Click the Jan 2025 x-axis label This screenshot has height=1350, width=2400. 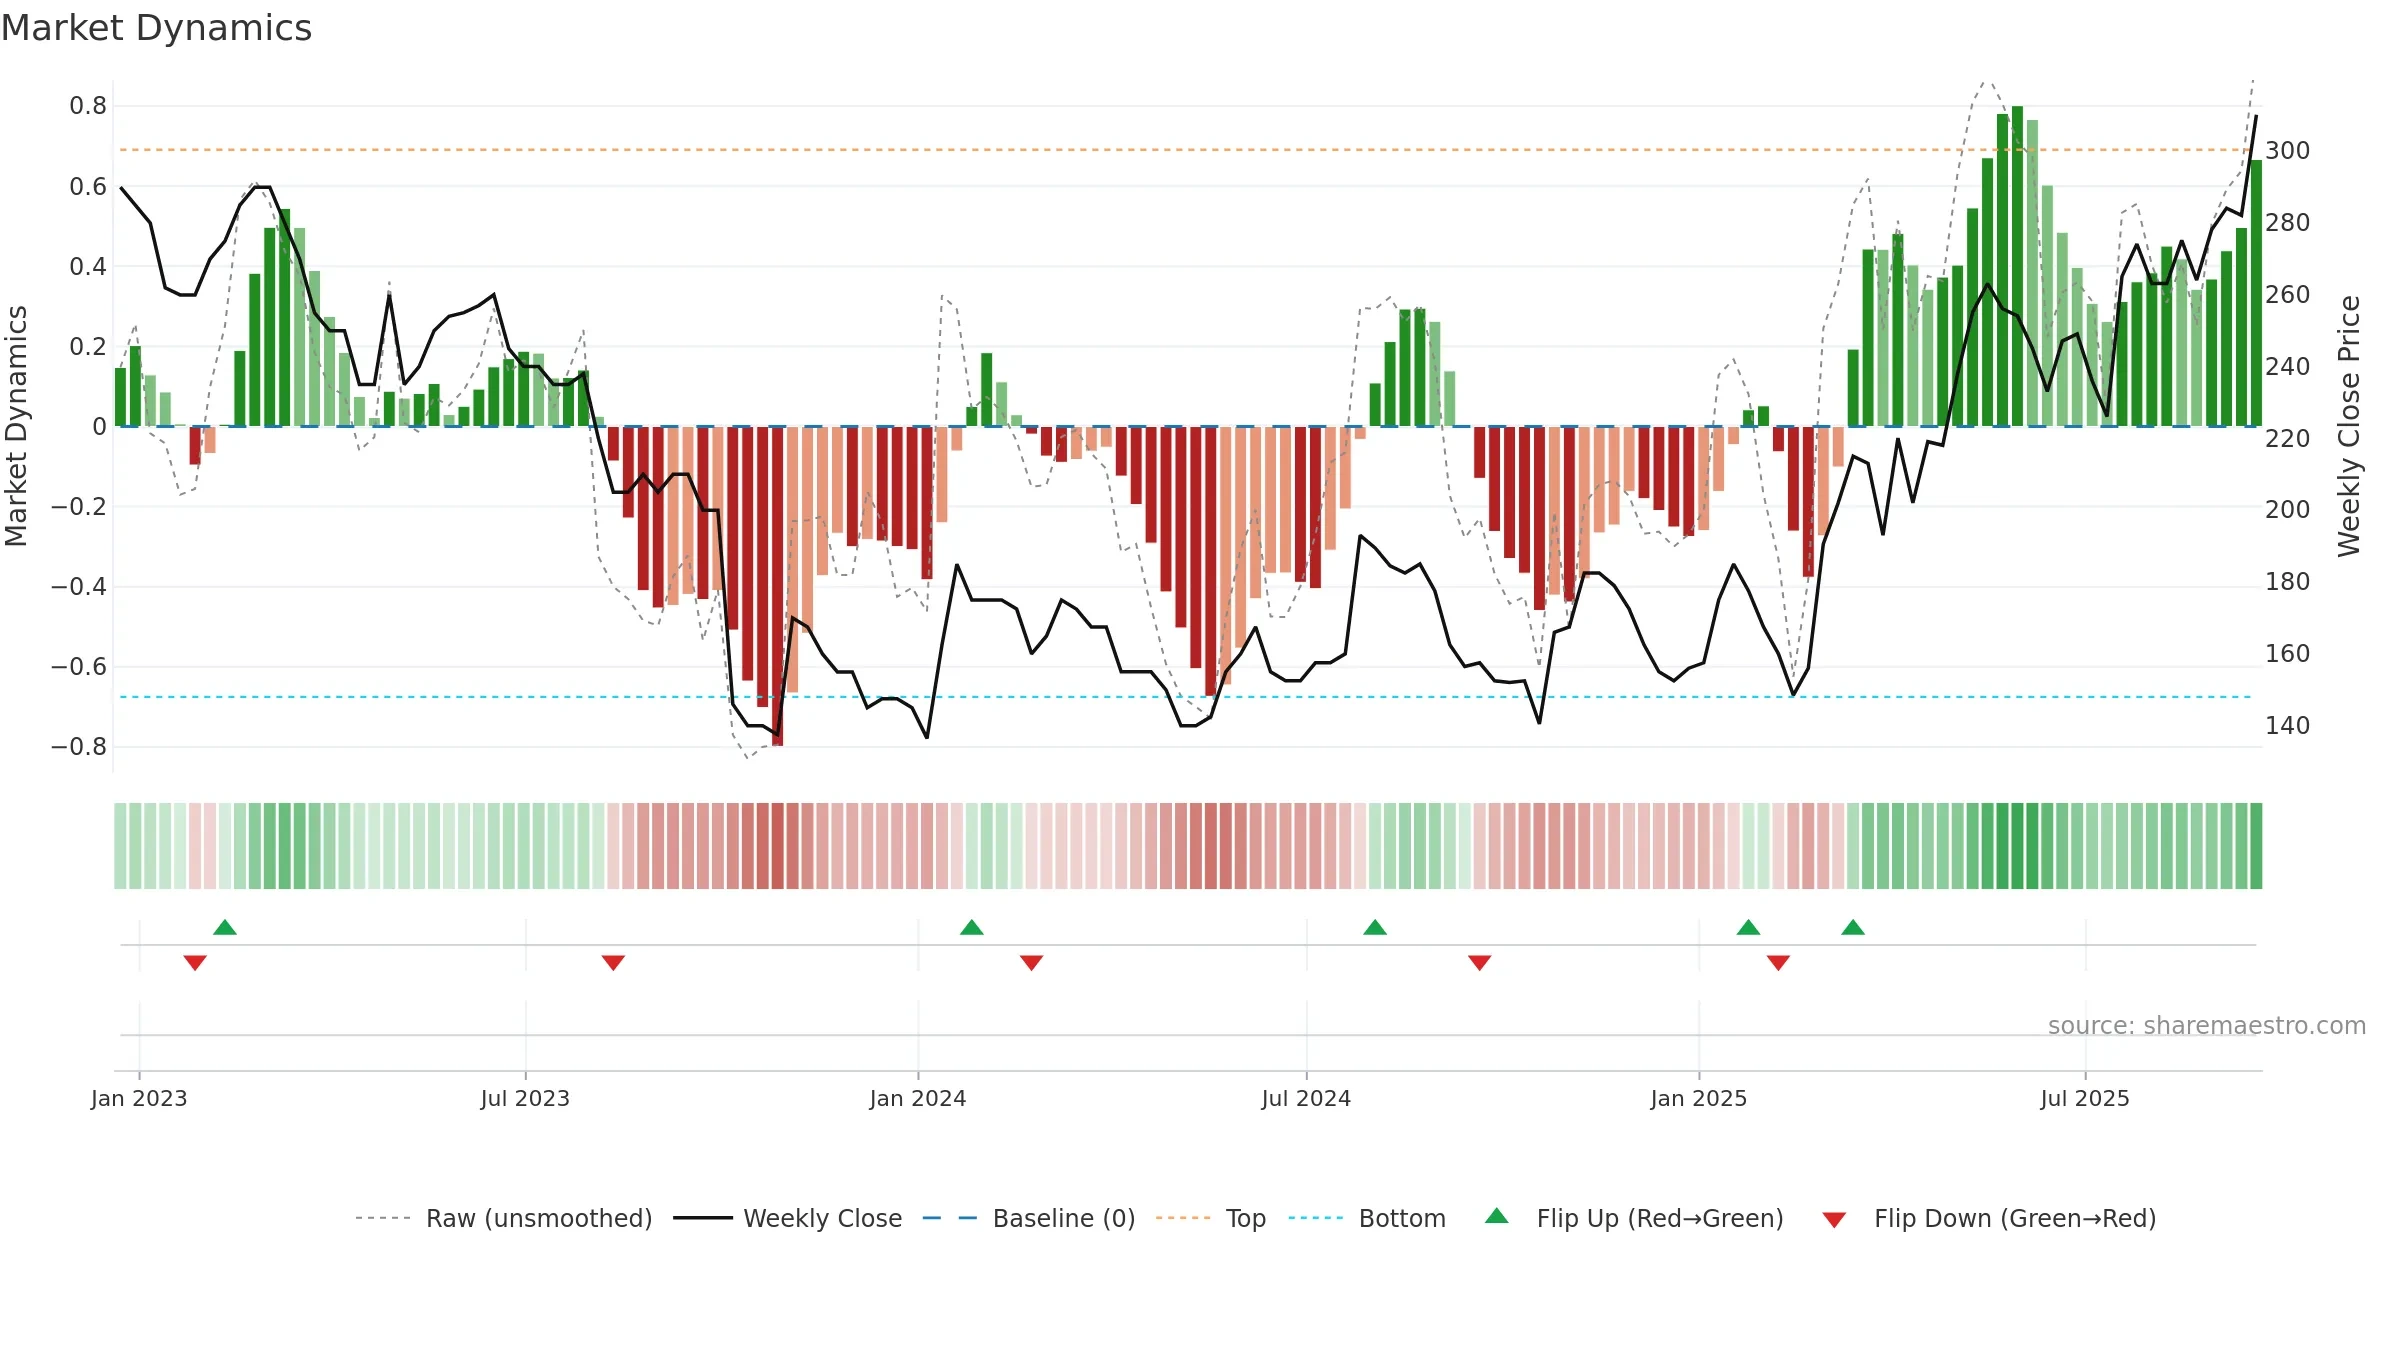click(1699, 1098)
